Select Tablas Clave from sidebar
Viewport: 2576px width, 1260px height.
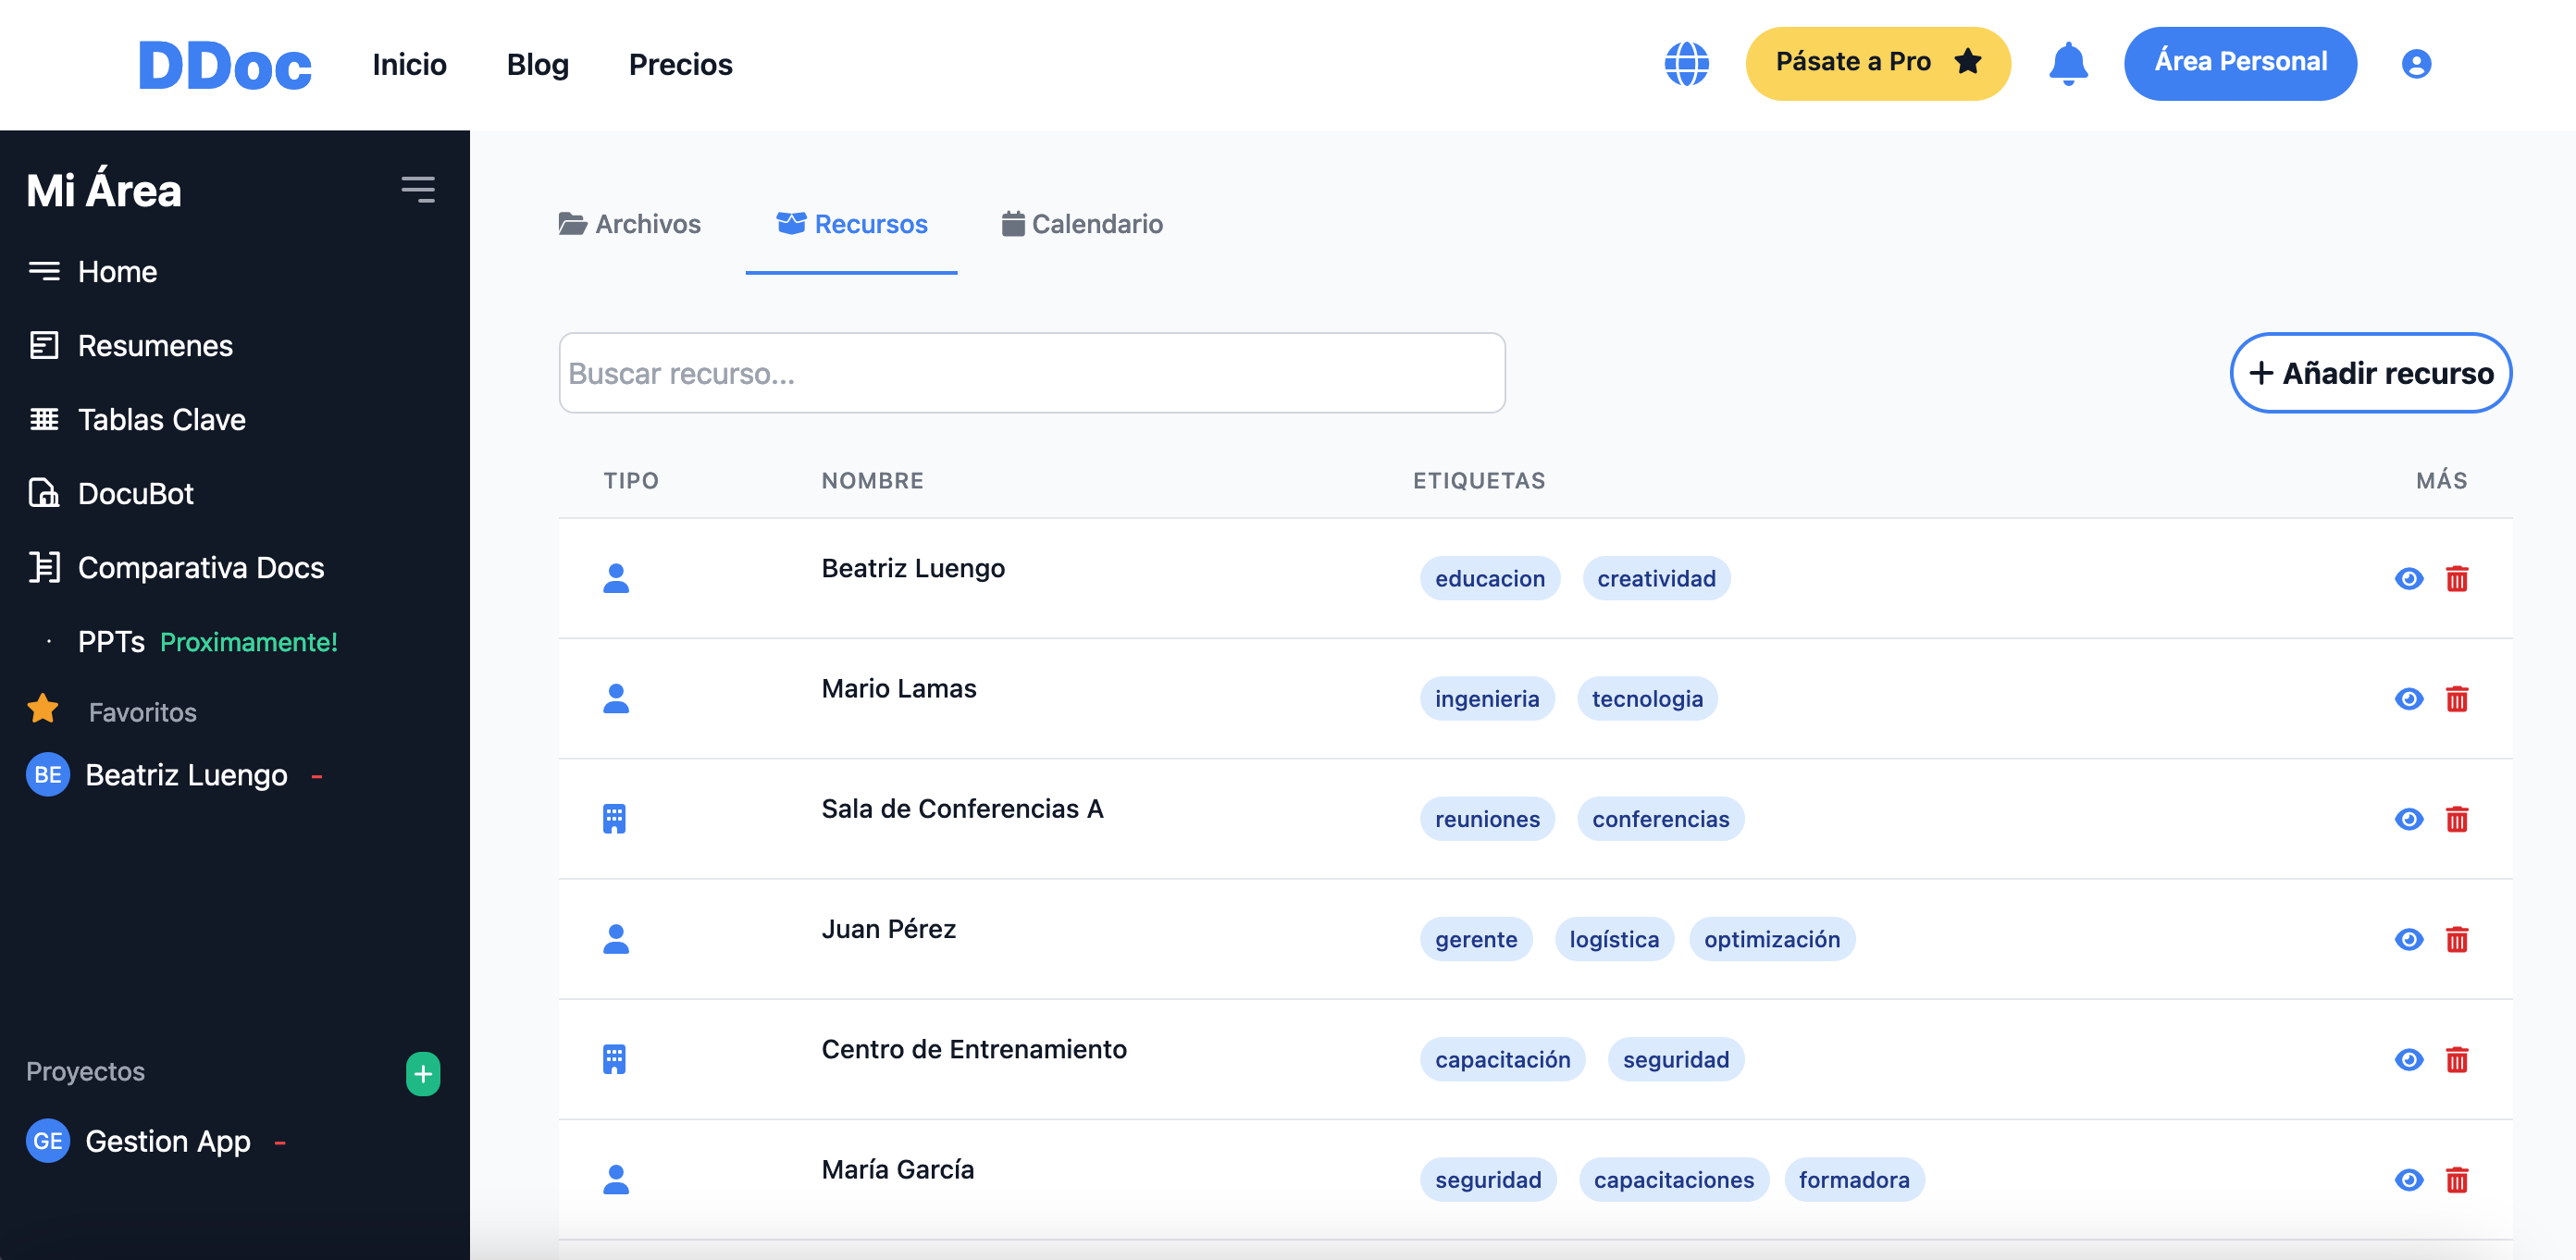(x=161, y=419)
